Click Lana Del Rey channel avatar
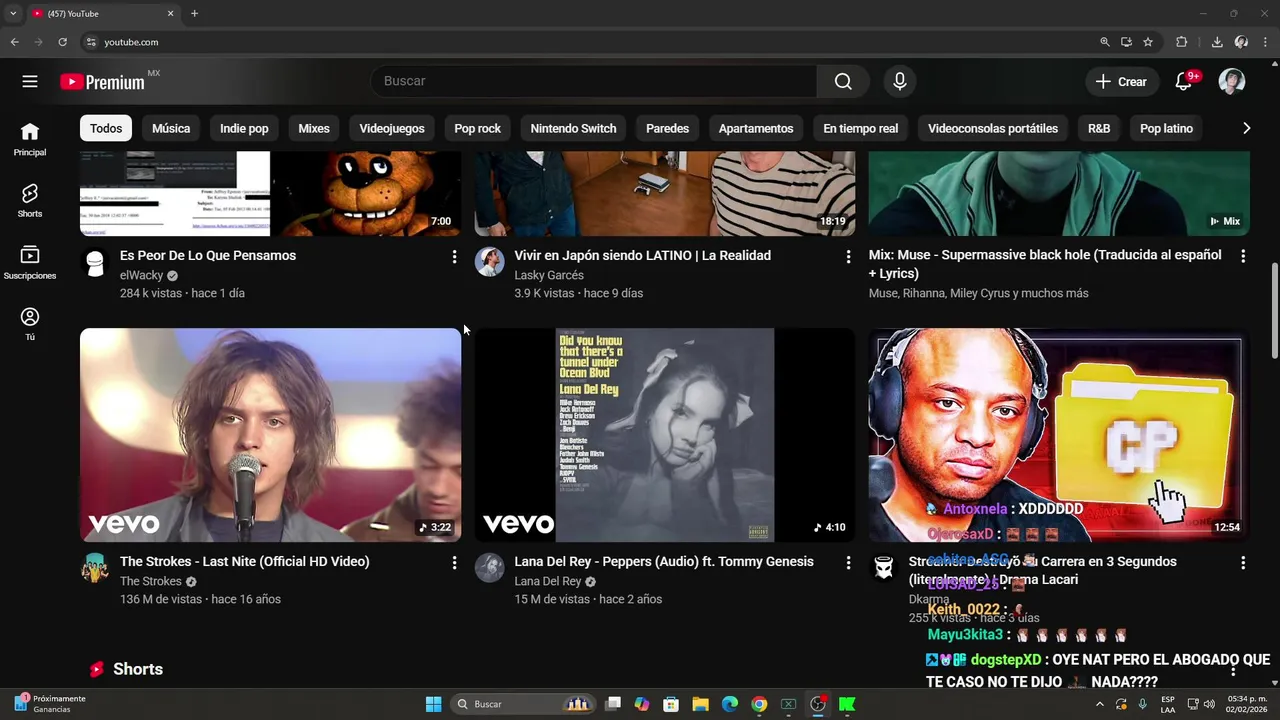 coord(489,568)
